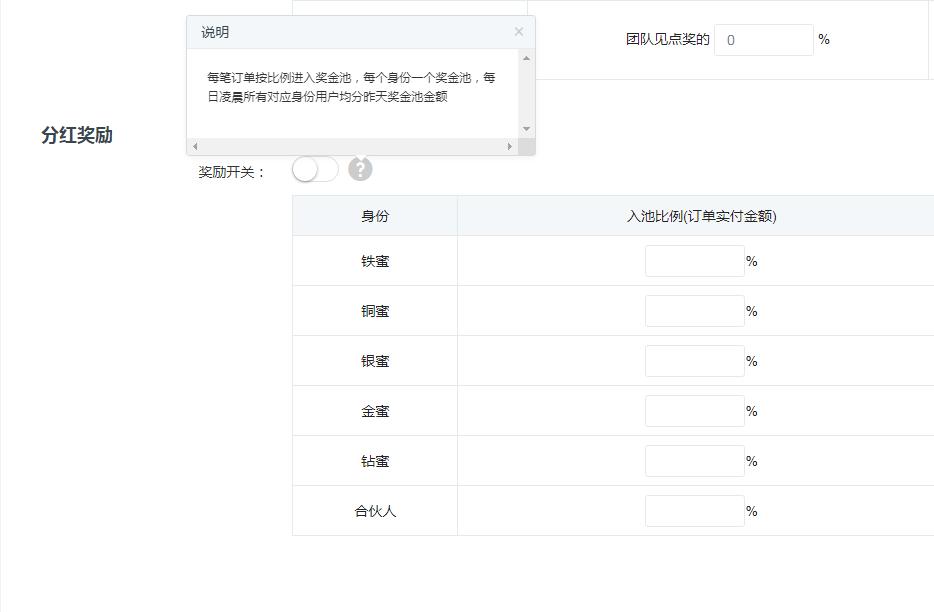The height and width of the screenshot is (612, 934).
Task: Click the down arrow on the popup vertical scrollbar
Action: click(527, 128)
